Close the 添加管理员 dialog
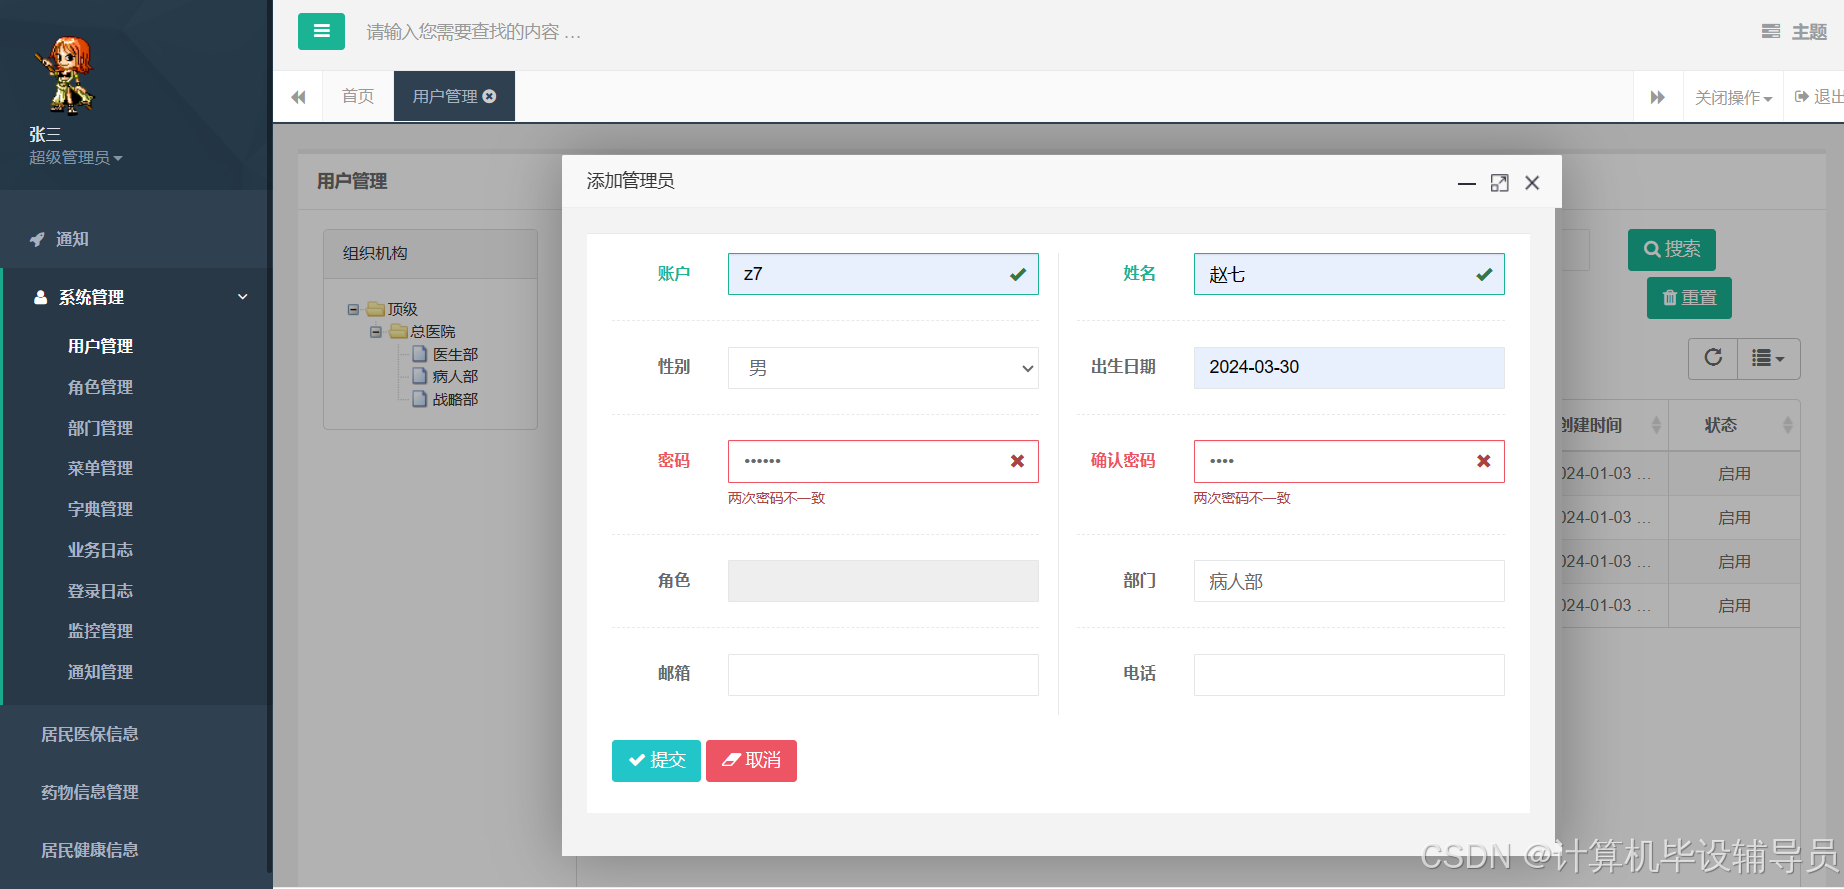Screen dimensions: 1844x889 tap(1532, 183)
